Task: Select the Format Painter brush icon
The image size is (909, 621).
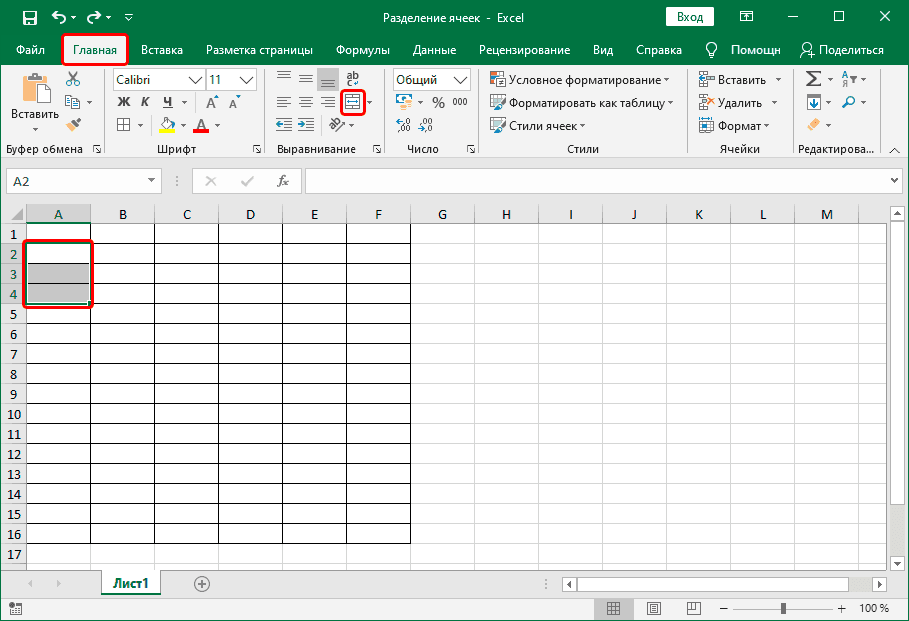Action: (73, 124)
